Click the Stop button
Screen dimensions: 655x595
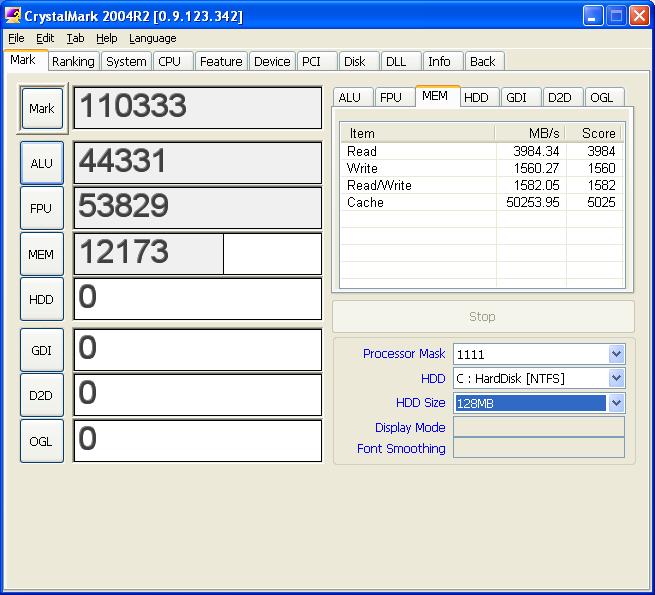point(483,316)
